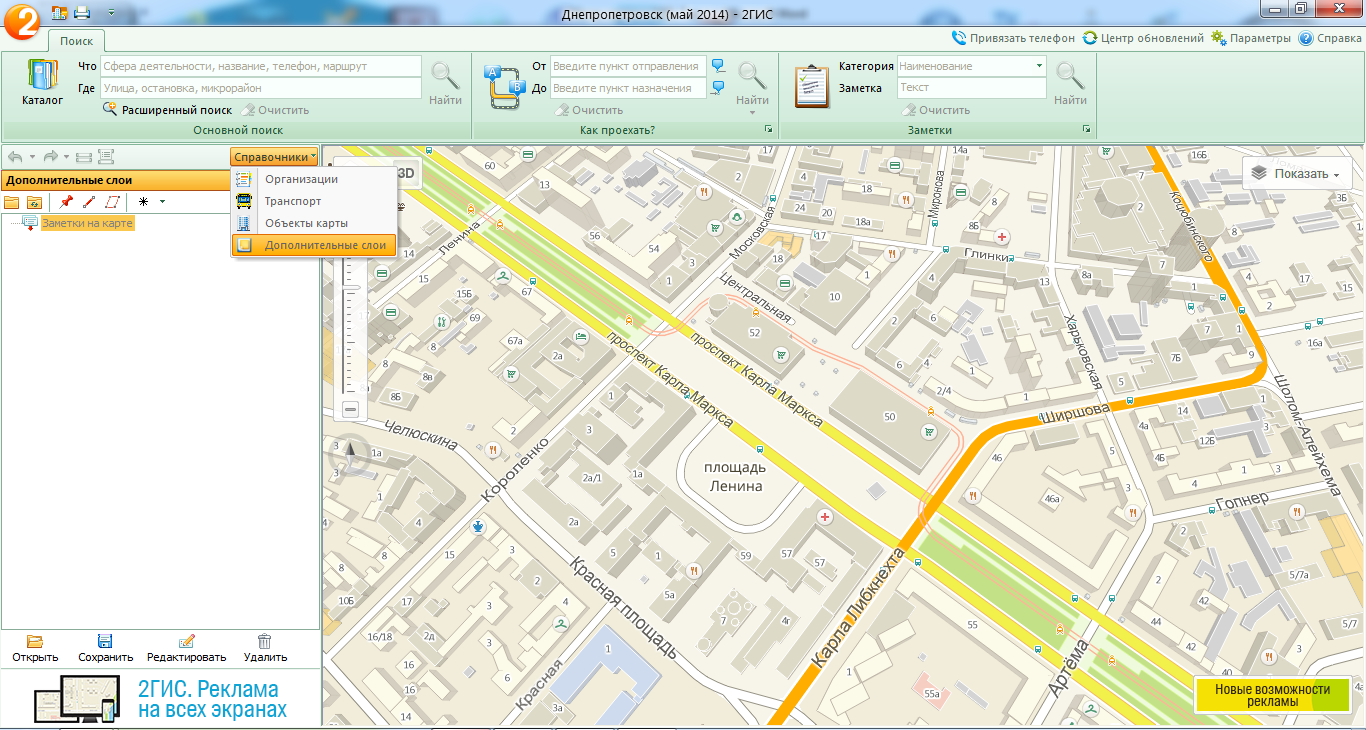1366x730 pixels.
Task: Click the zoom out minus button
Action: point(350,409)
